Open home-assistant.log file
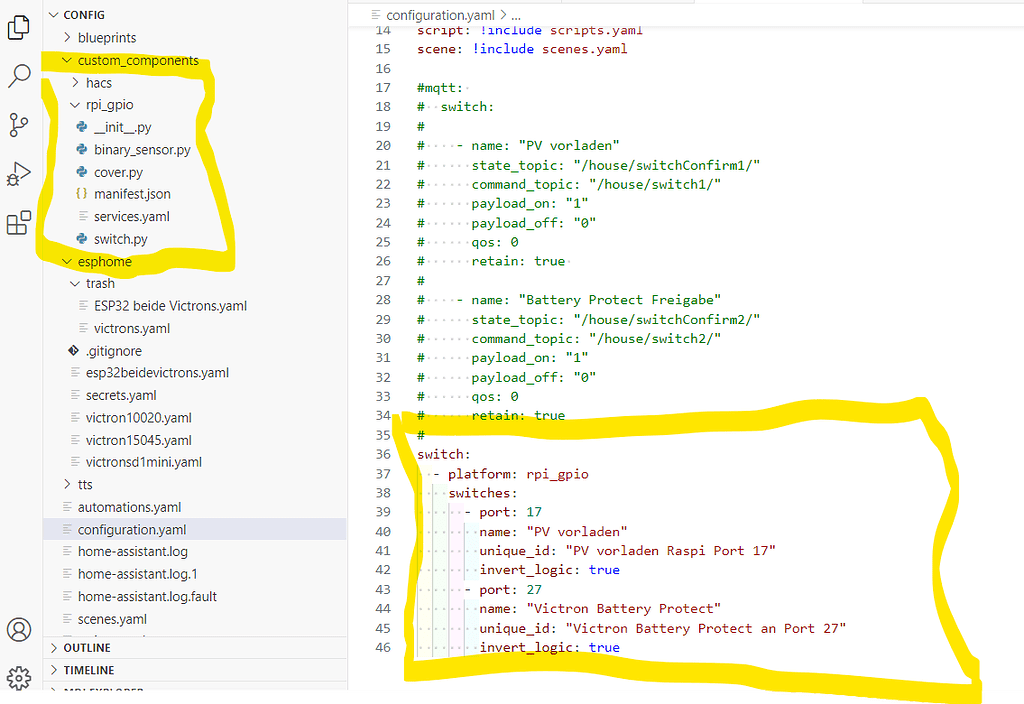The width and height of the screenshot is (1024, 704). click(133, 552)
